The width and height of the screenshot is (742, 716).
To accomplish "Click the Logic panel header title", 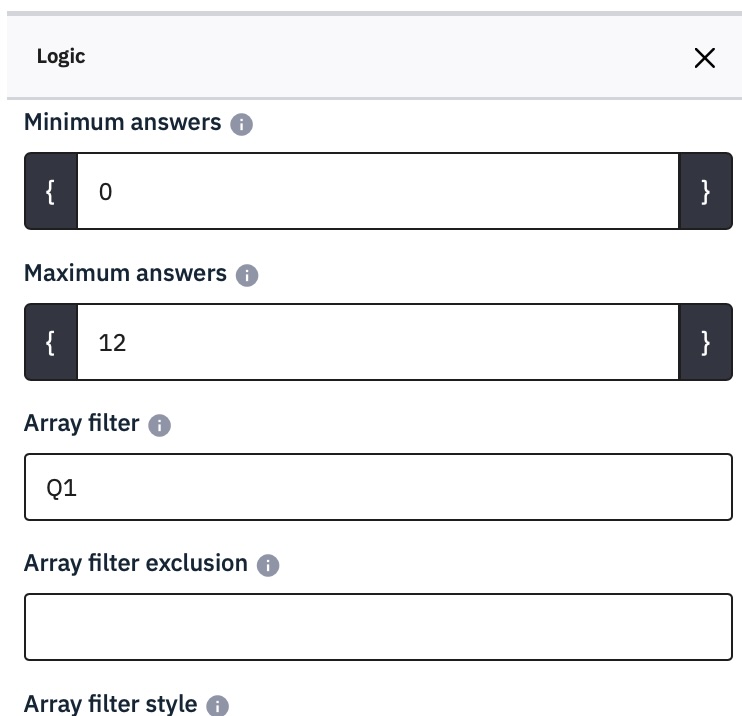I will pyautogui.click(x=61, y=57).
